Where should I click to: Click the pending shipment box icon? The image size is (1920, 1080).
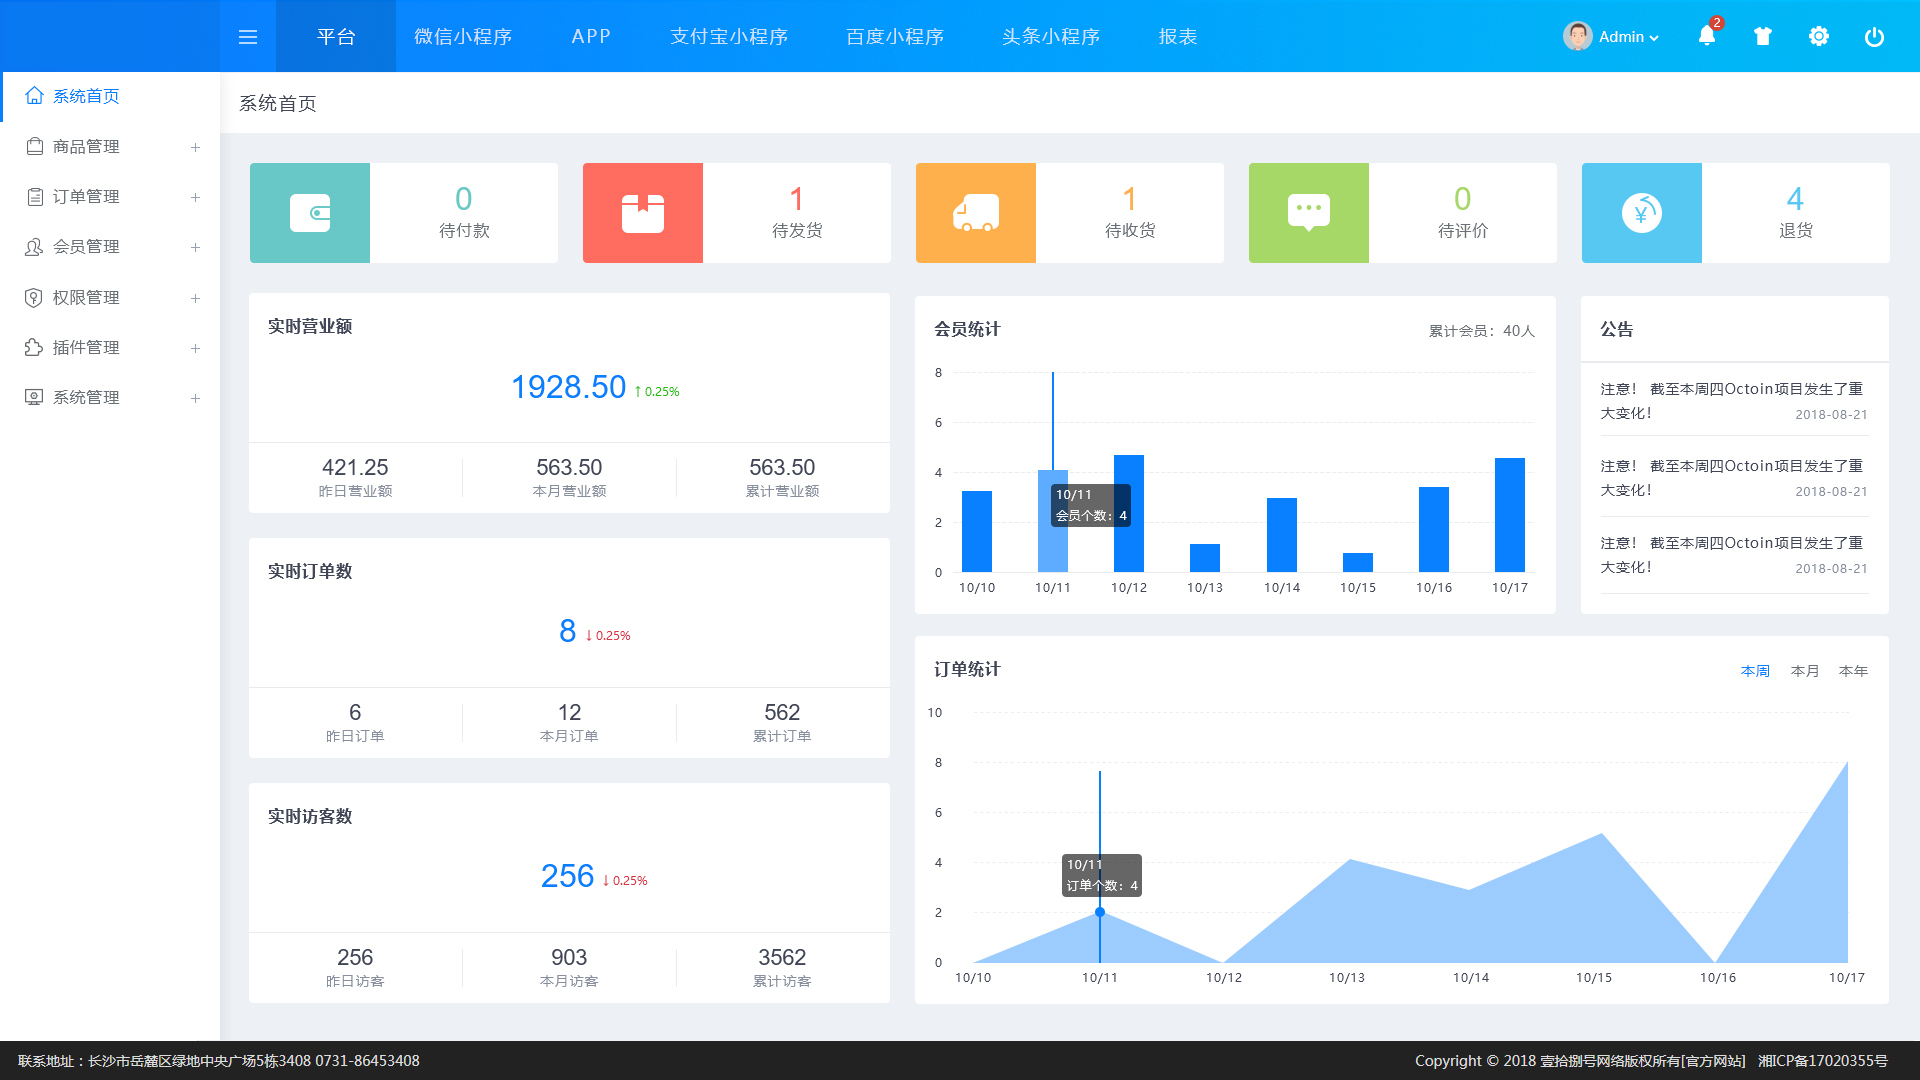tap(643, 213)
